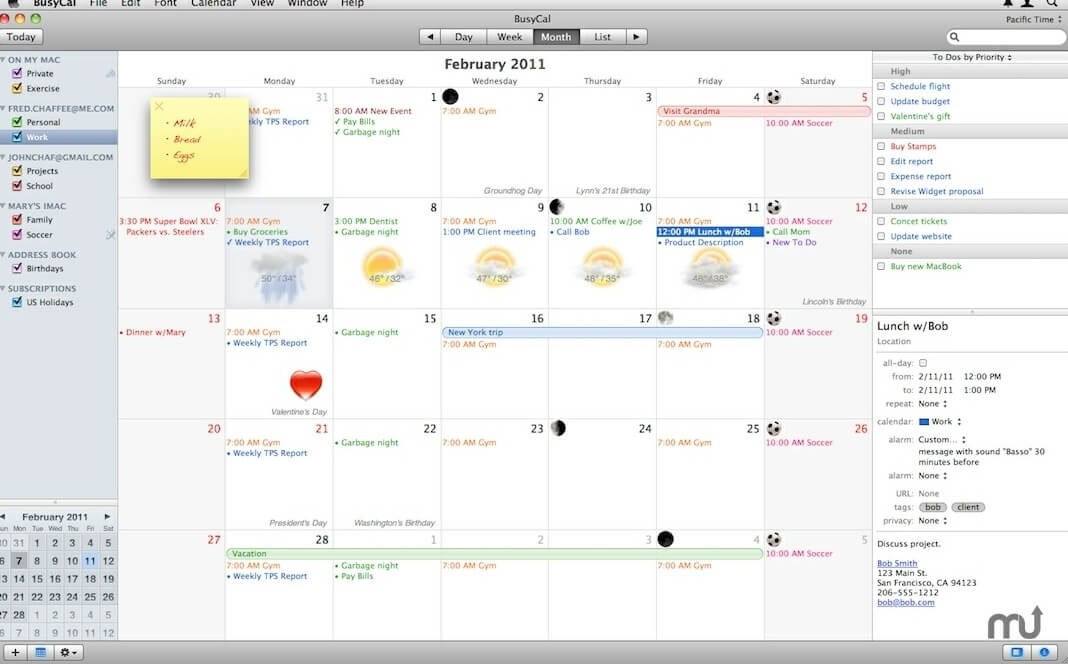
Task: Open the bob@bob.com email link
Action: (x=906, y=603)
